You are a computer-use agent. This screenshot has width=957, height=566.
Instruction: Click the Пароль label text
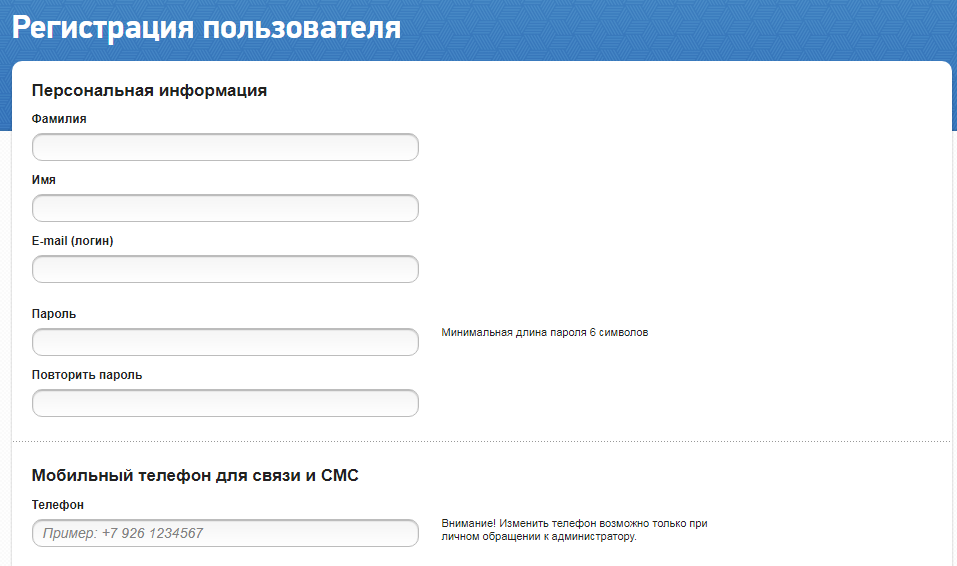click(54, 313)
